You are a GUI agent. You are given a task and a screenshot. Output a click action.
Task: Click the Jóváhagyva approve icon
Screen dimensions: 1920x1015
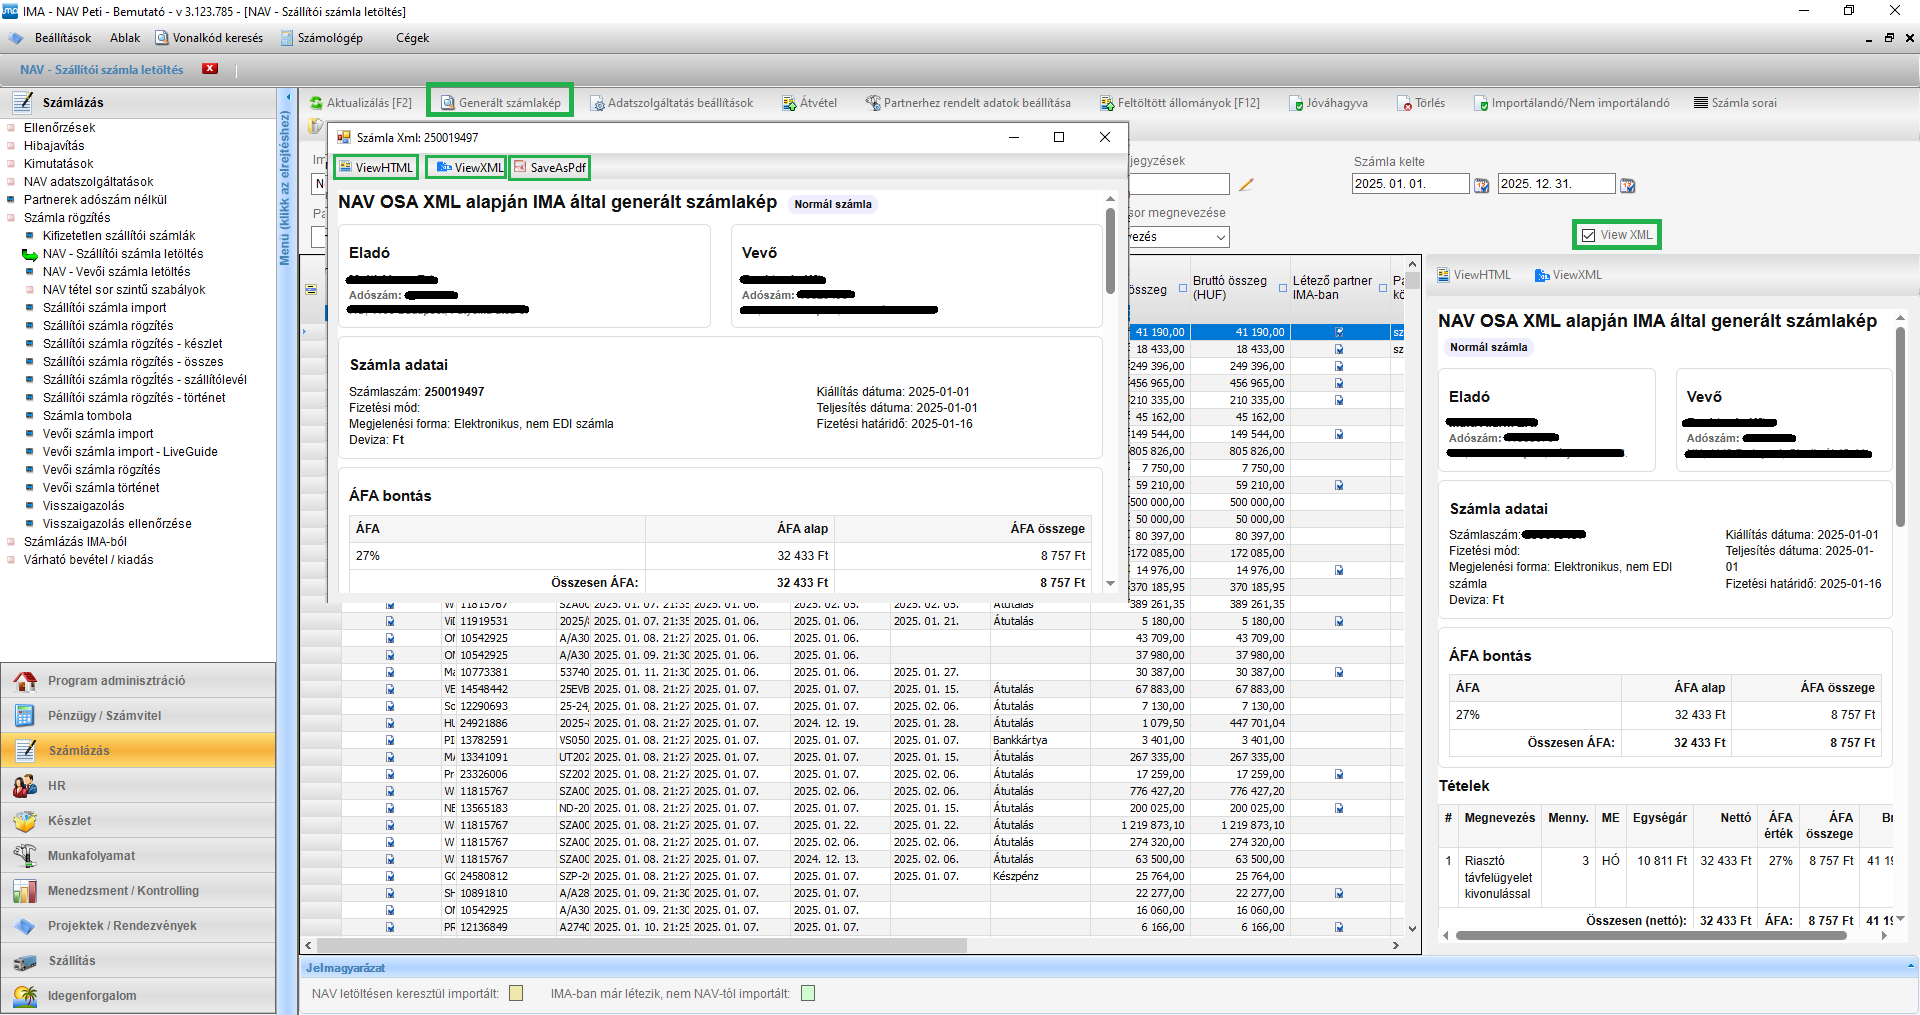coord(1296,103)
